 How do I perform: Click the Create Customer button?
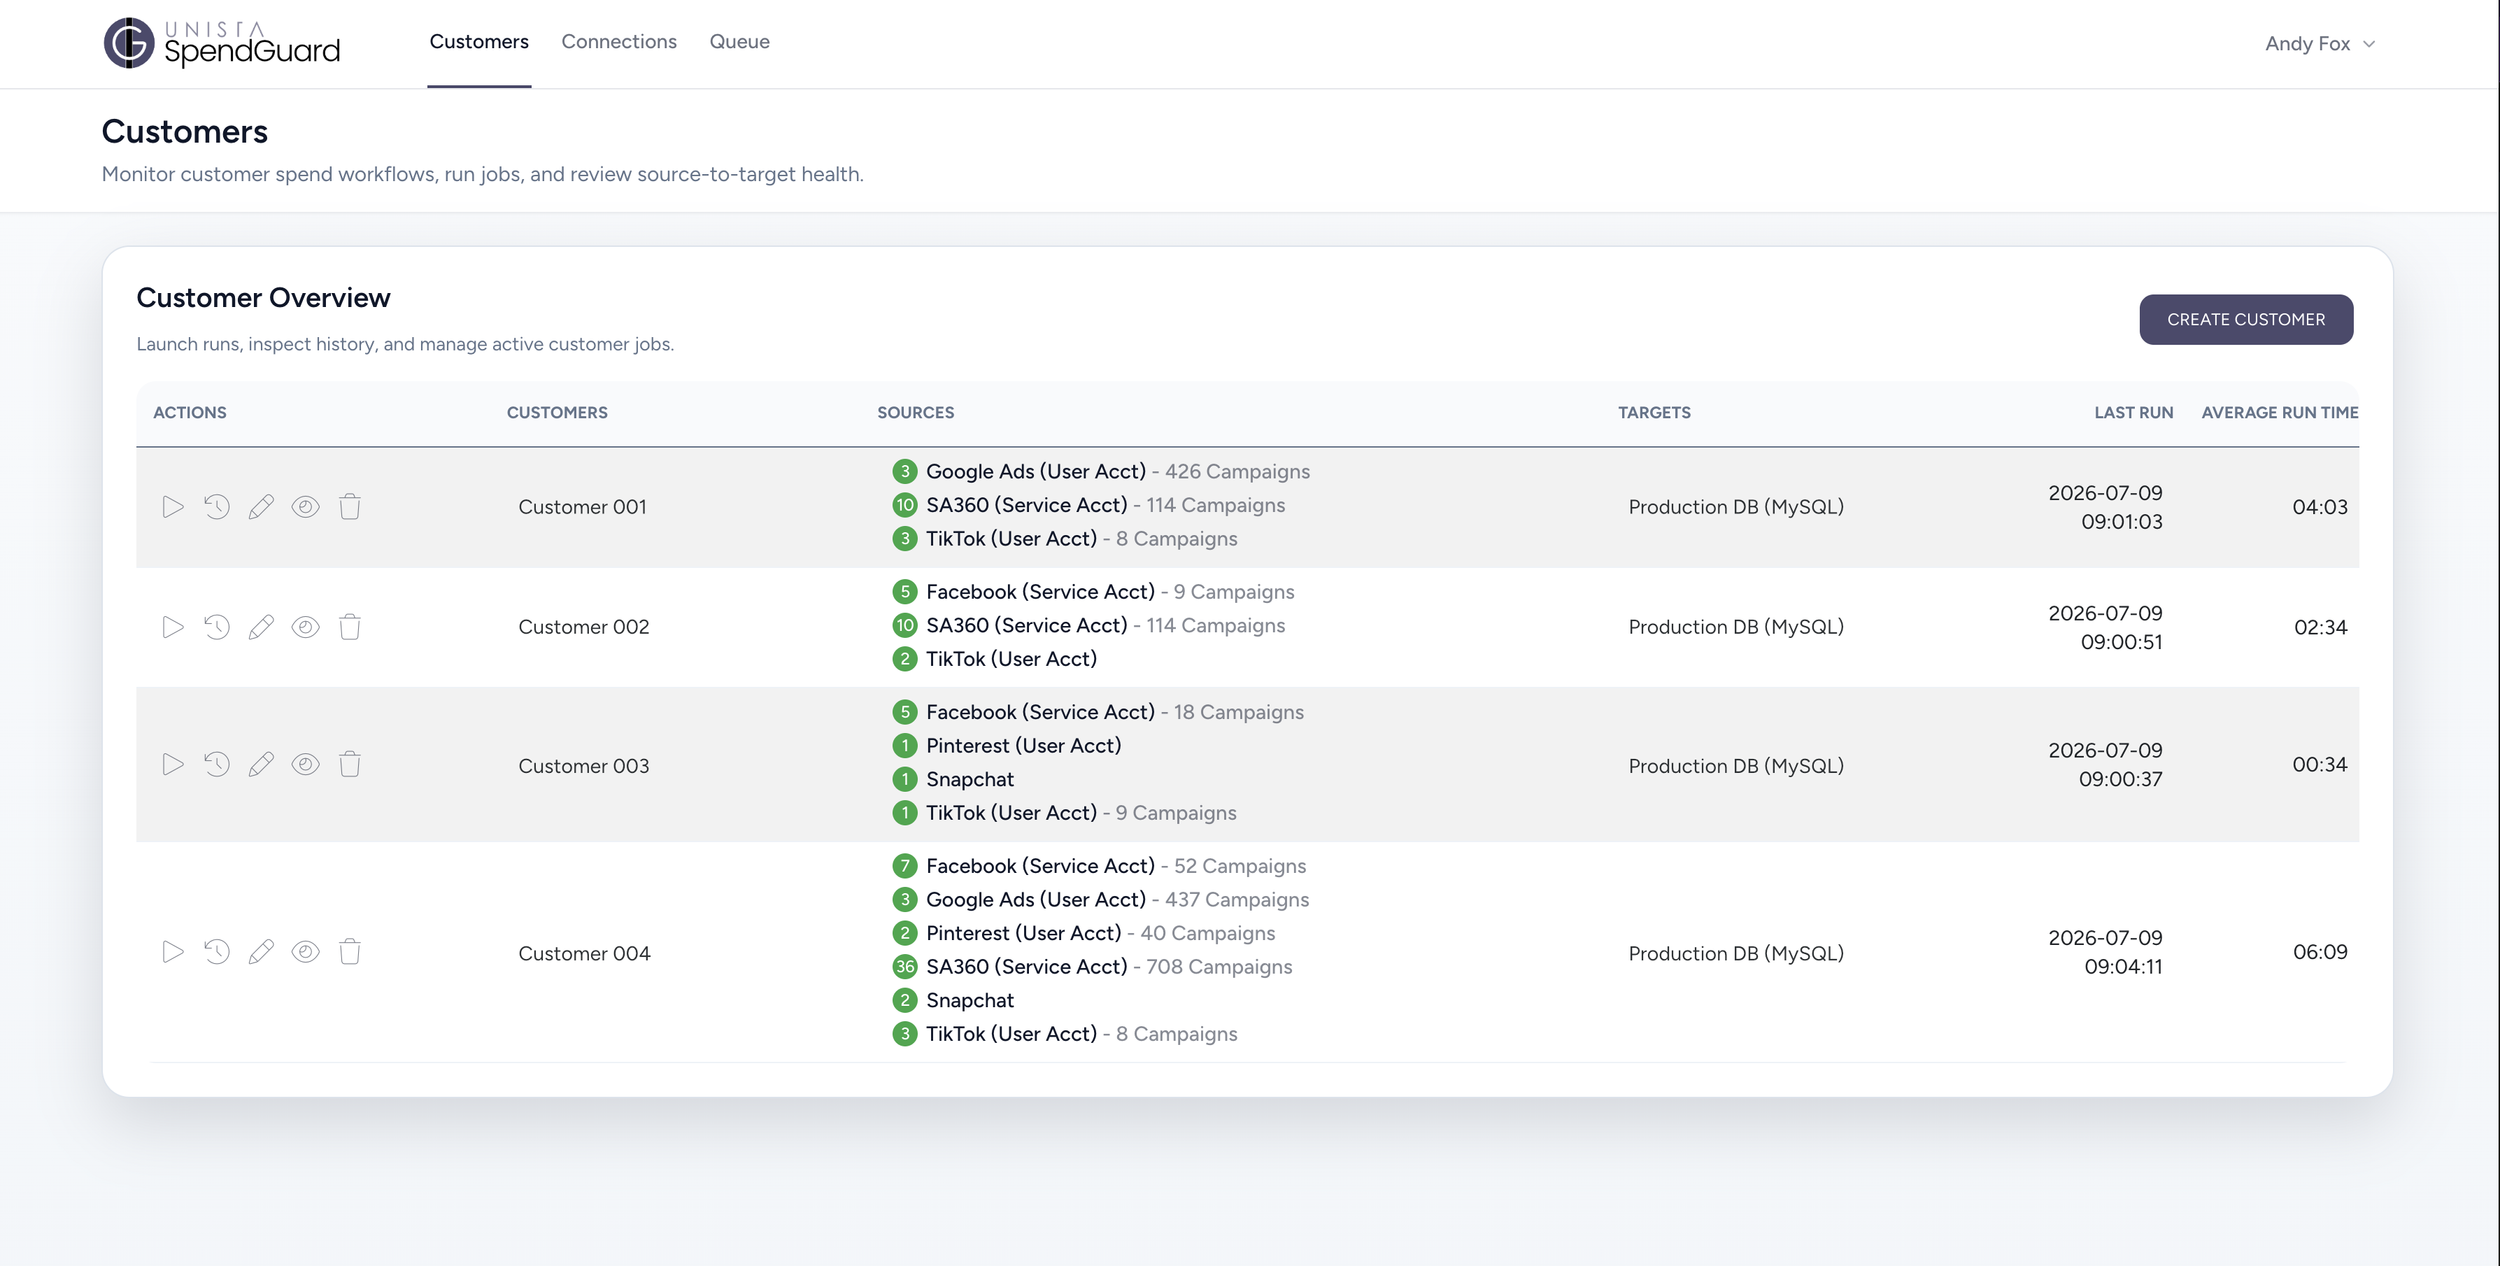[x=2246, y=319]
